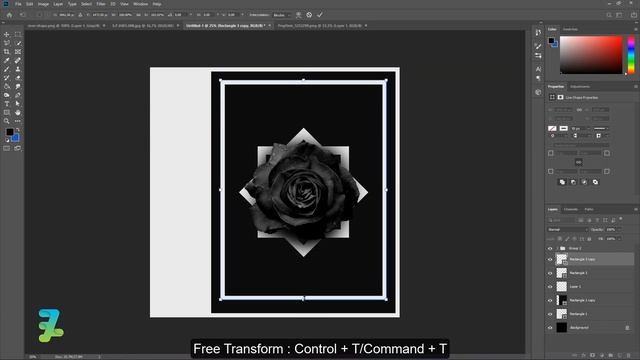Open the Opacity slider dropdown arrow

620,230
